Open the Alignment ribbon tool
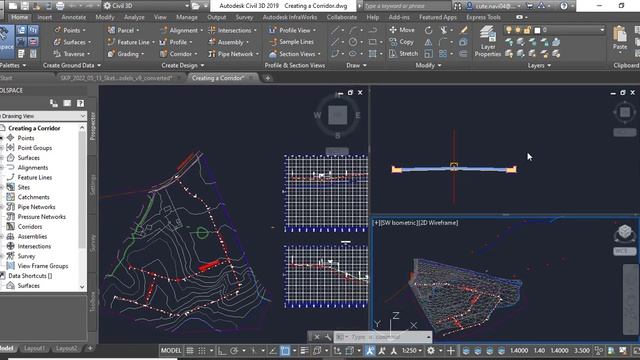The image size is (640, 360). click(x=181, y=30)
